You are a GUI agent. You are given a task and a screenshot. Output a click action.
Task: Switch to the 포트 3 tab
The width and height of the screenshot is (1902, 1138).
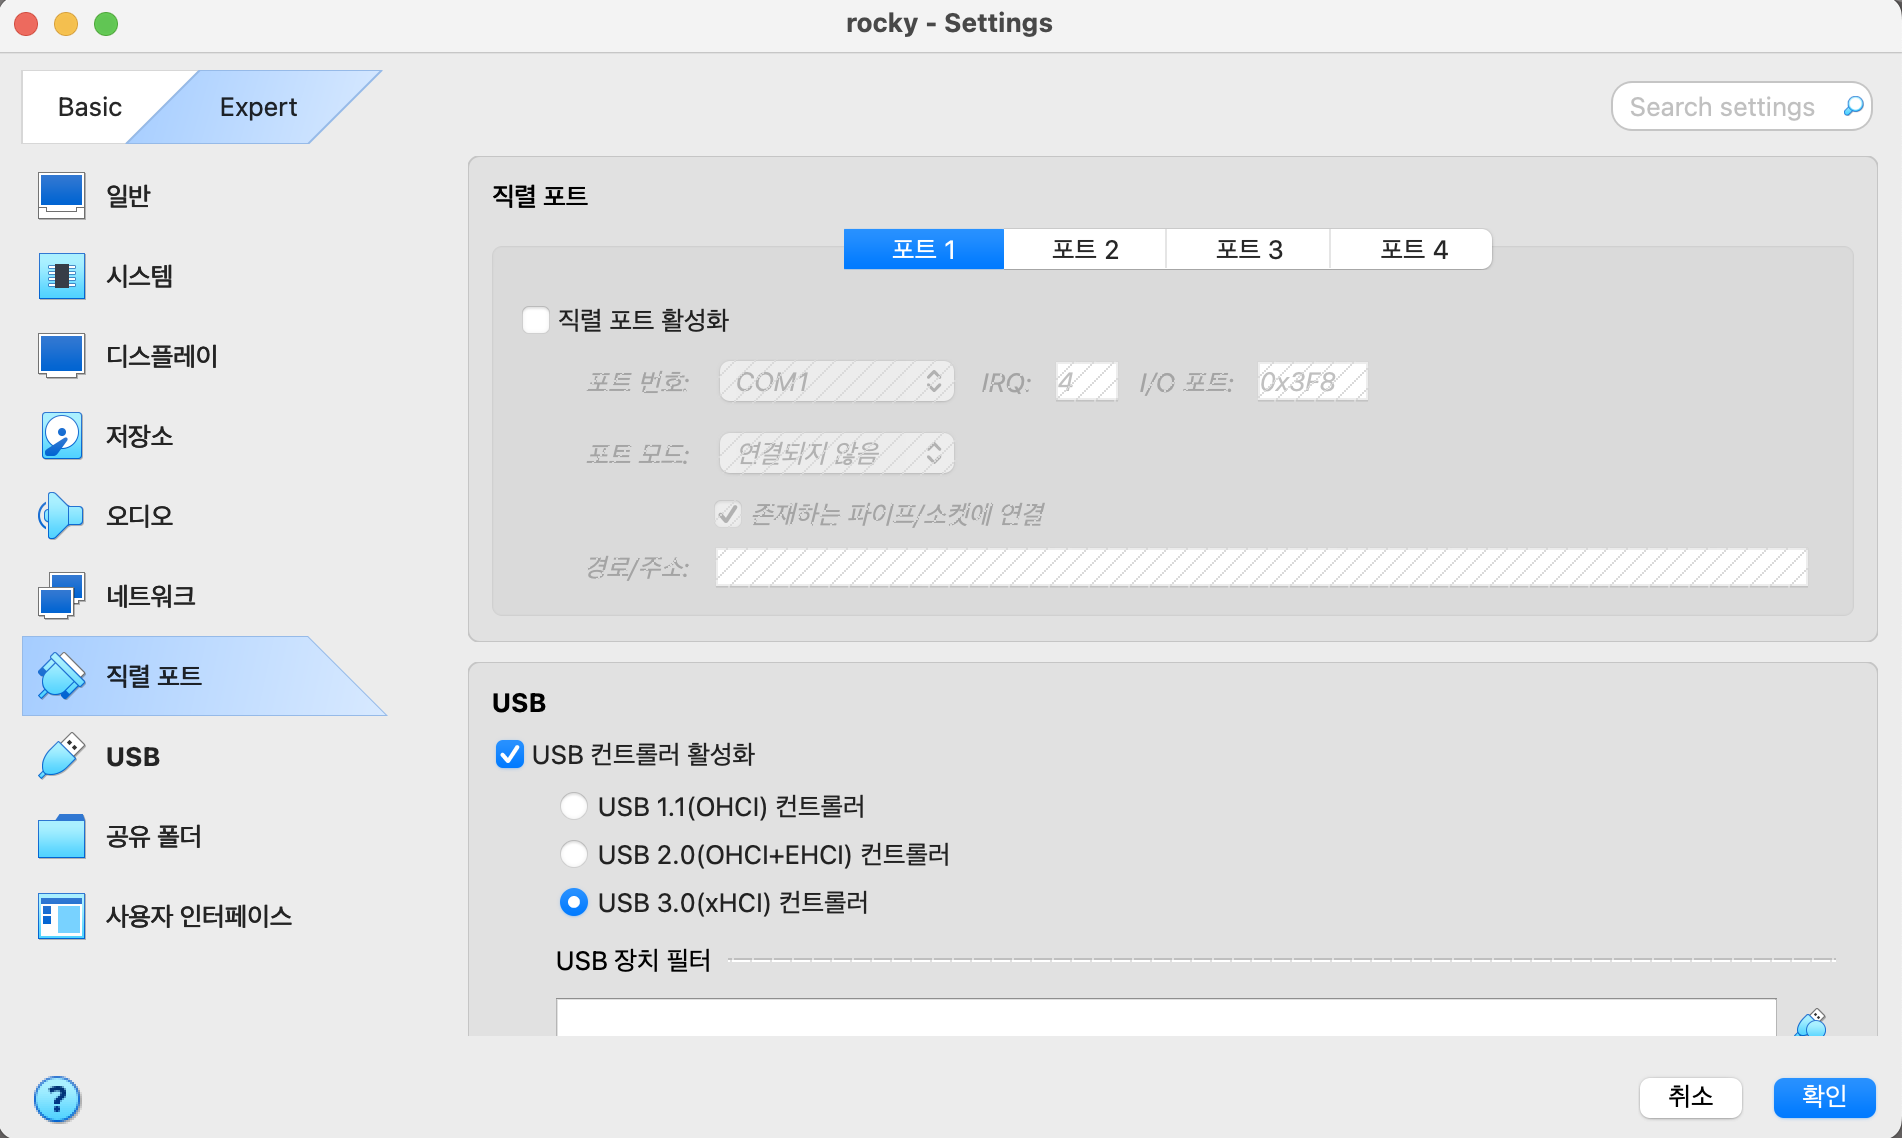point(1249,249)
